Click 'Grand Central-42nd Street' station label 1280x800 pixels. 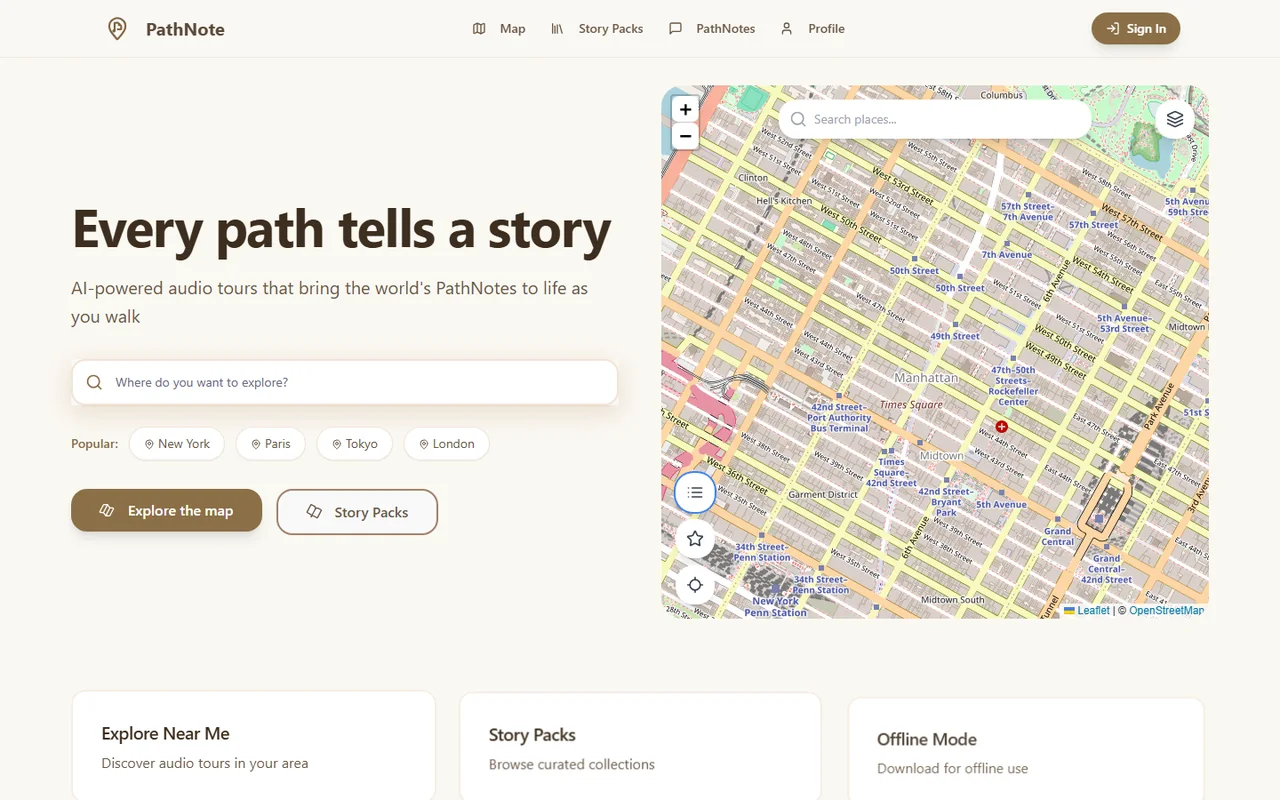click(x=1106, y=569)
